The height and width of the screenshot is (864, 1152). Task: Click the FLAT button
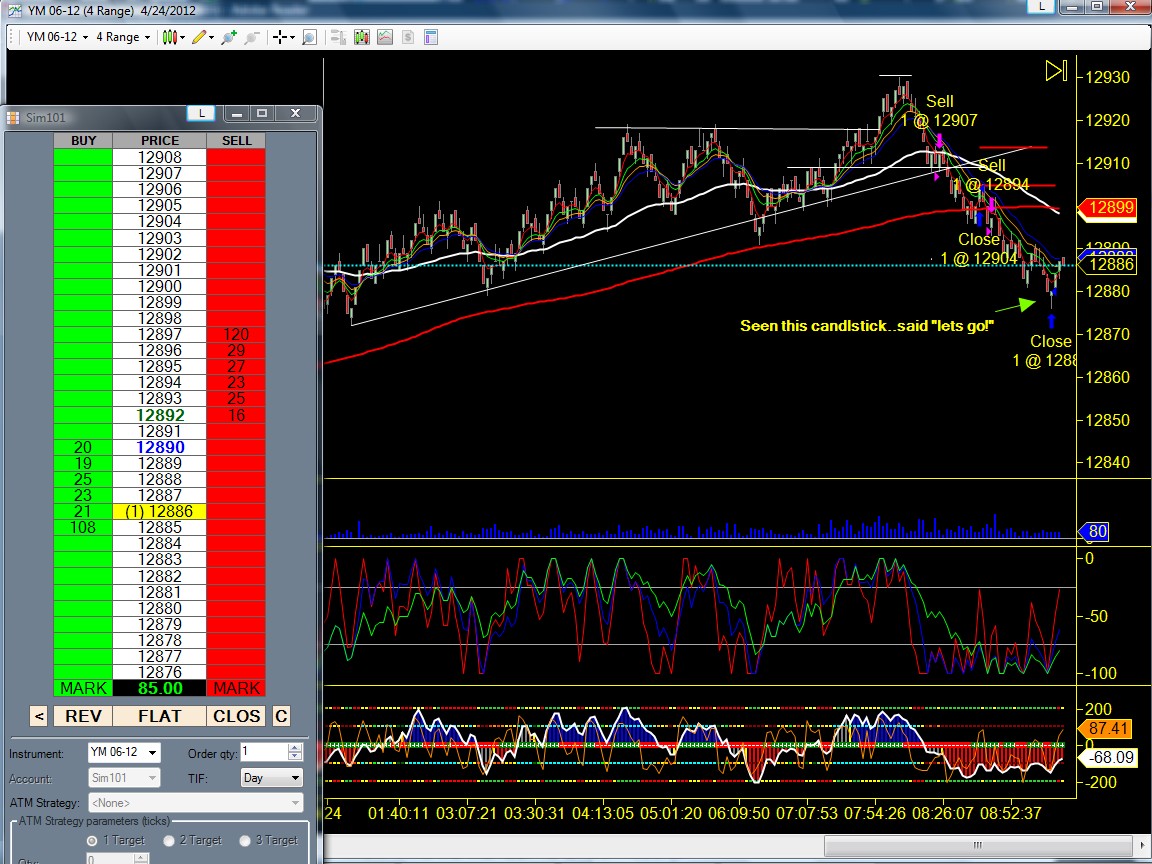[159, 716]
